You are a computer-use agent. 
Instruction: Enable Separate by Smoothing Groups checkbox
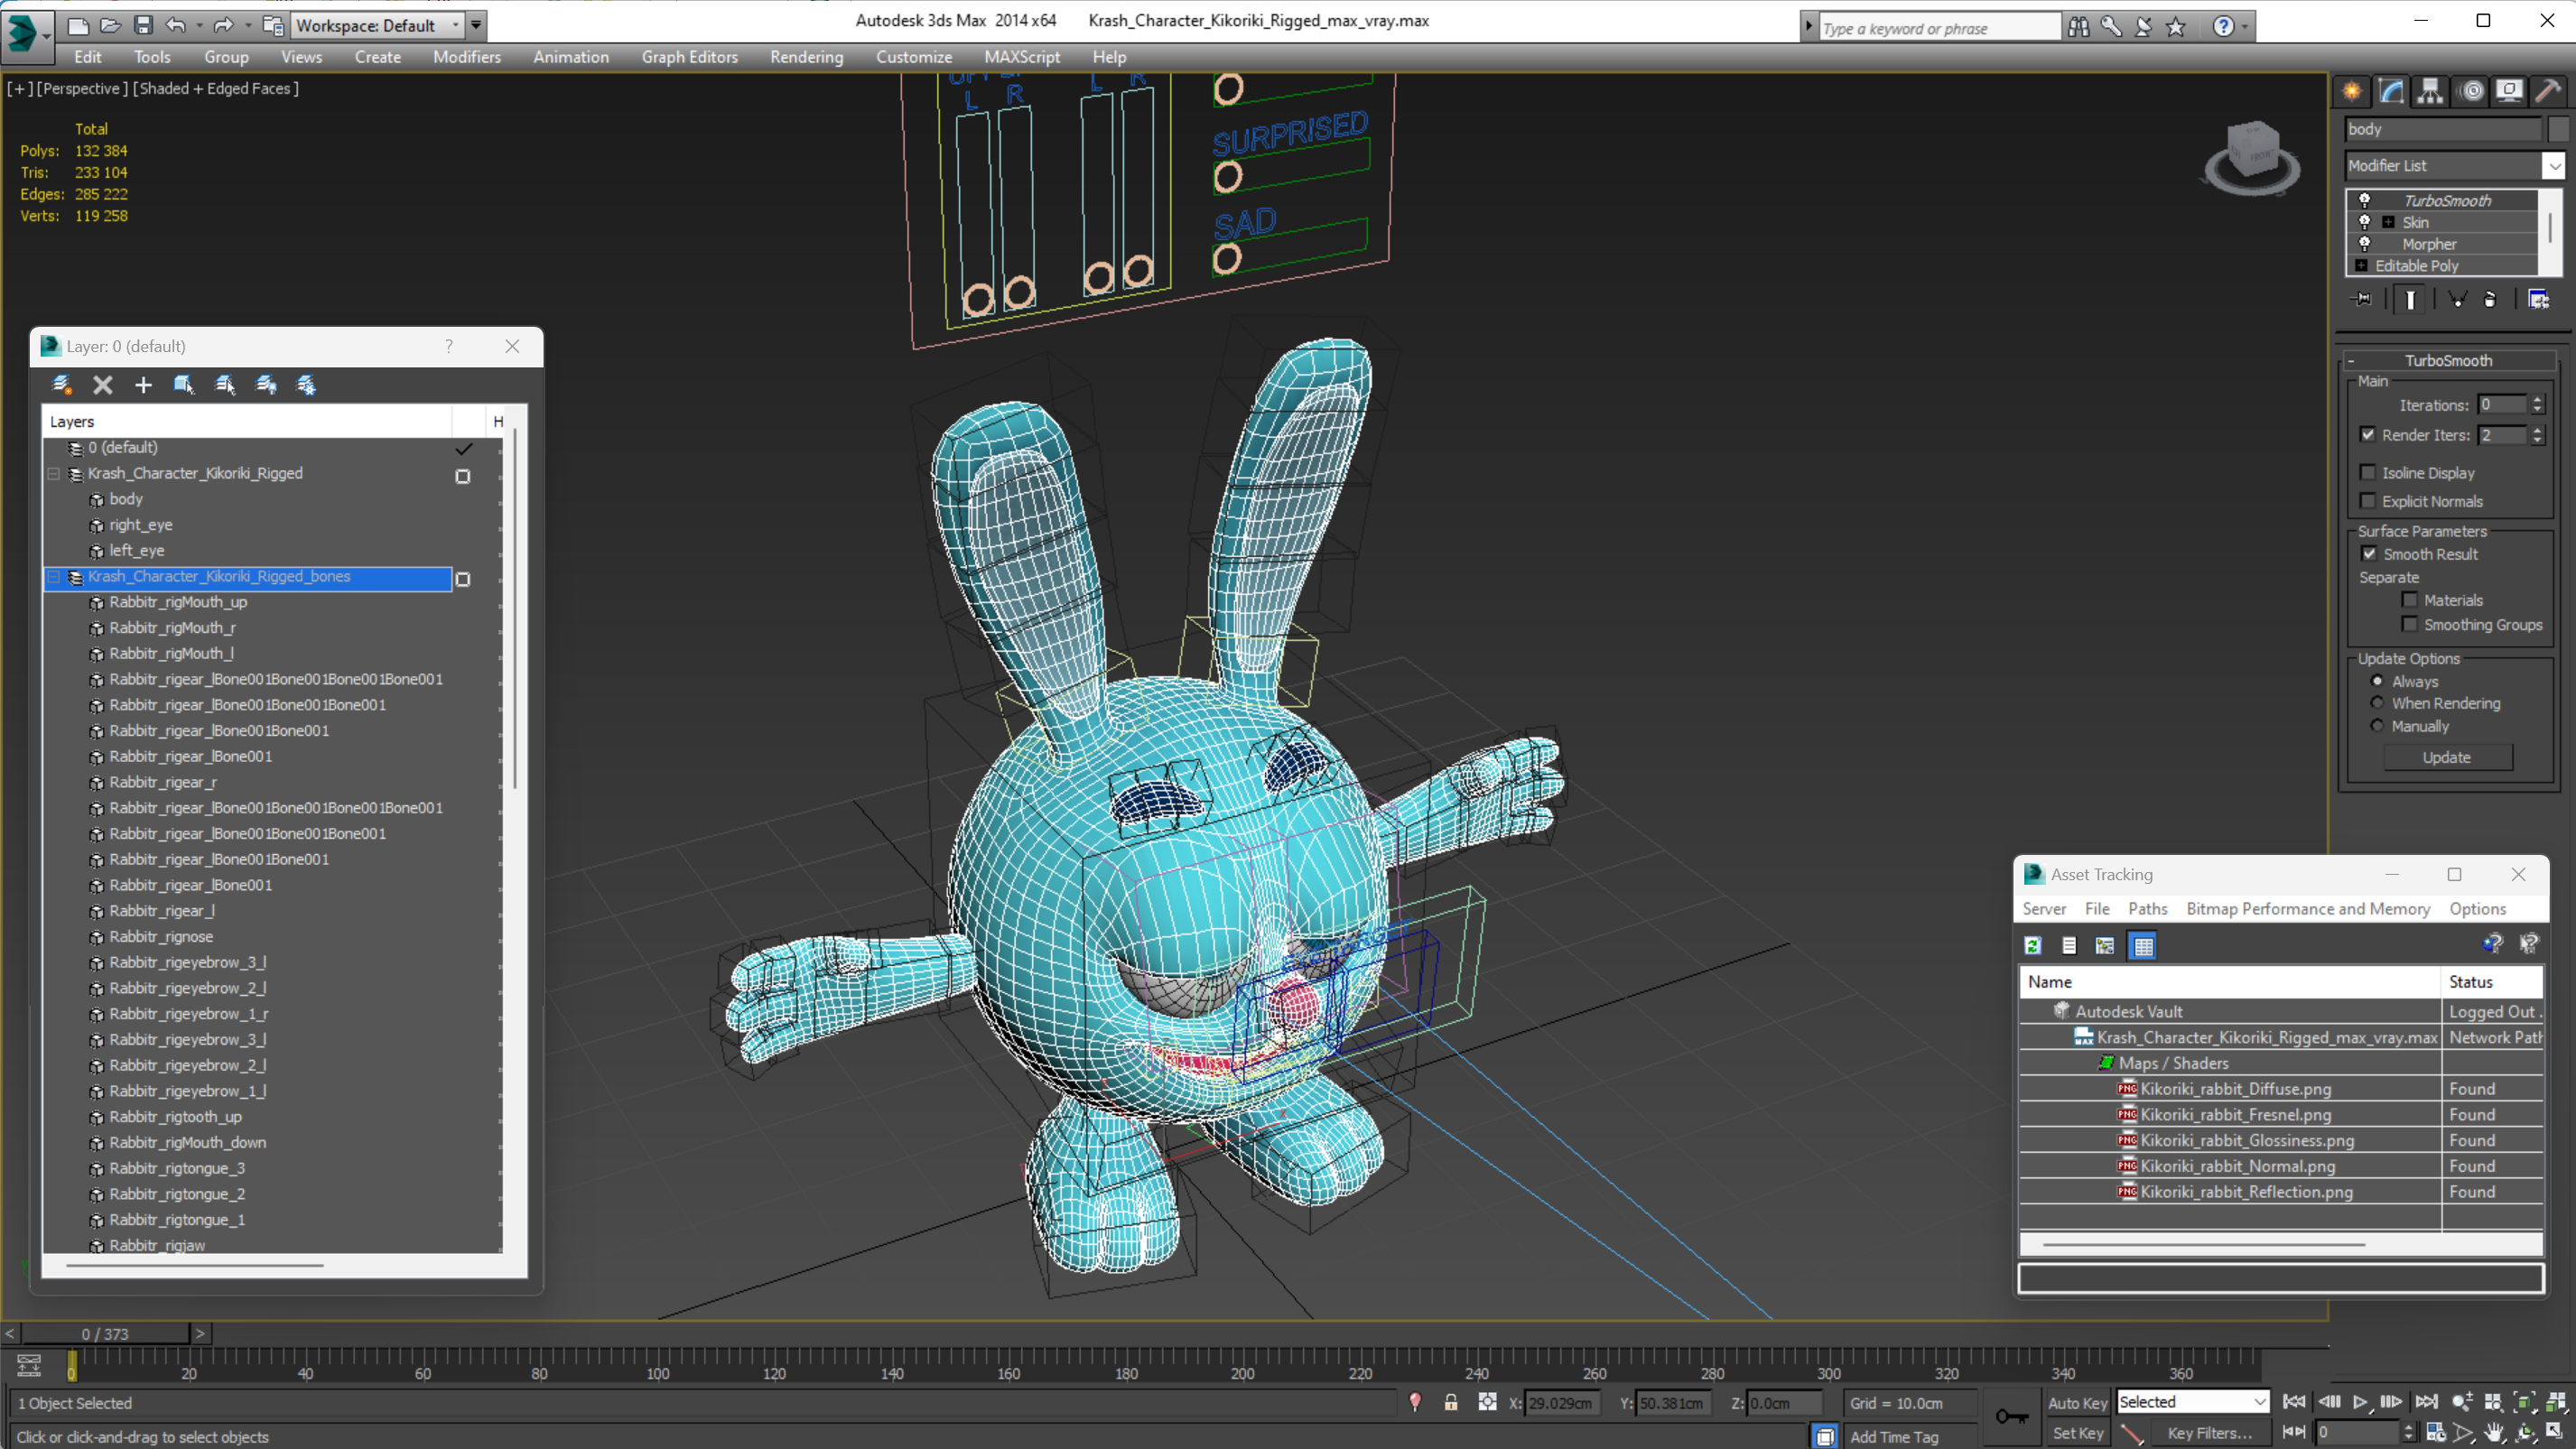[x=2410, y=624]
